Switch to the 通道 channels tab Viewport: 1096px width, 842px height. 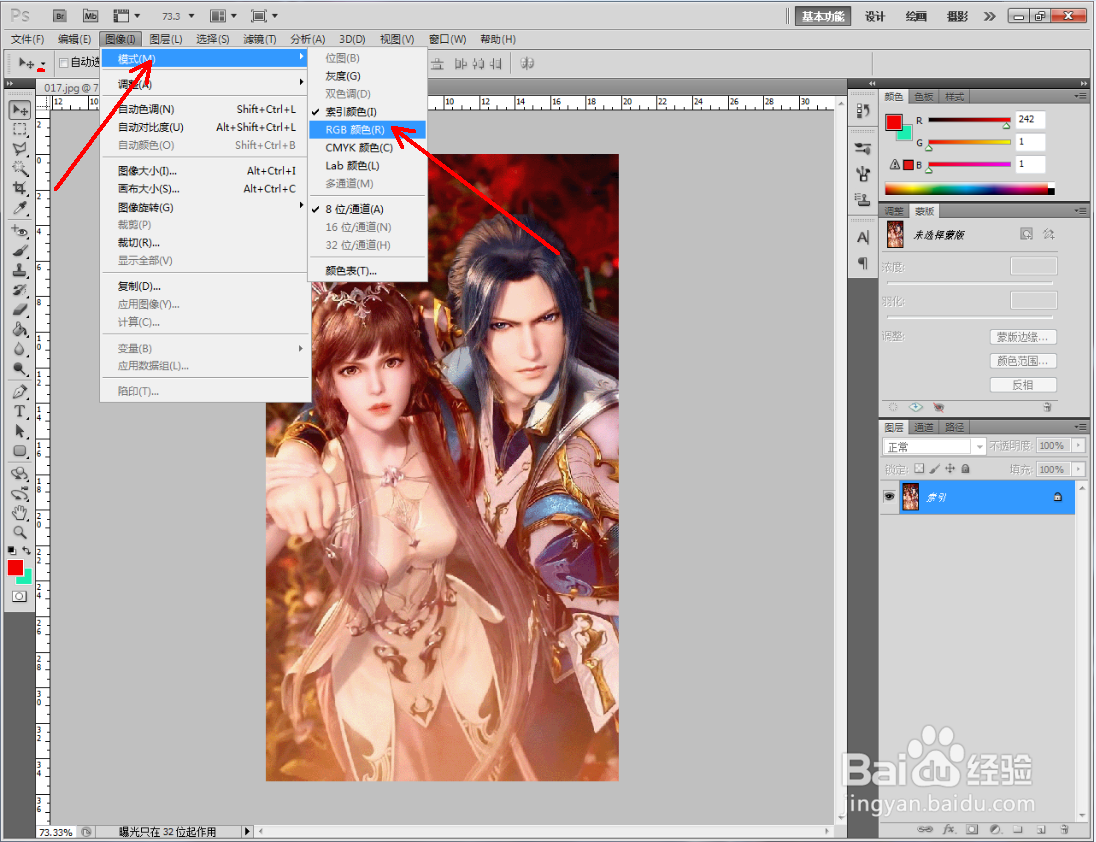[924, 427]
